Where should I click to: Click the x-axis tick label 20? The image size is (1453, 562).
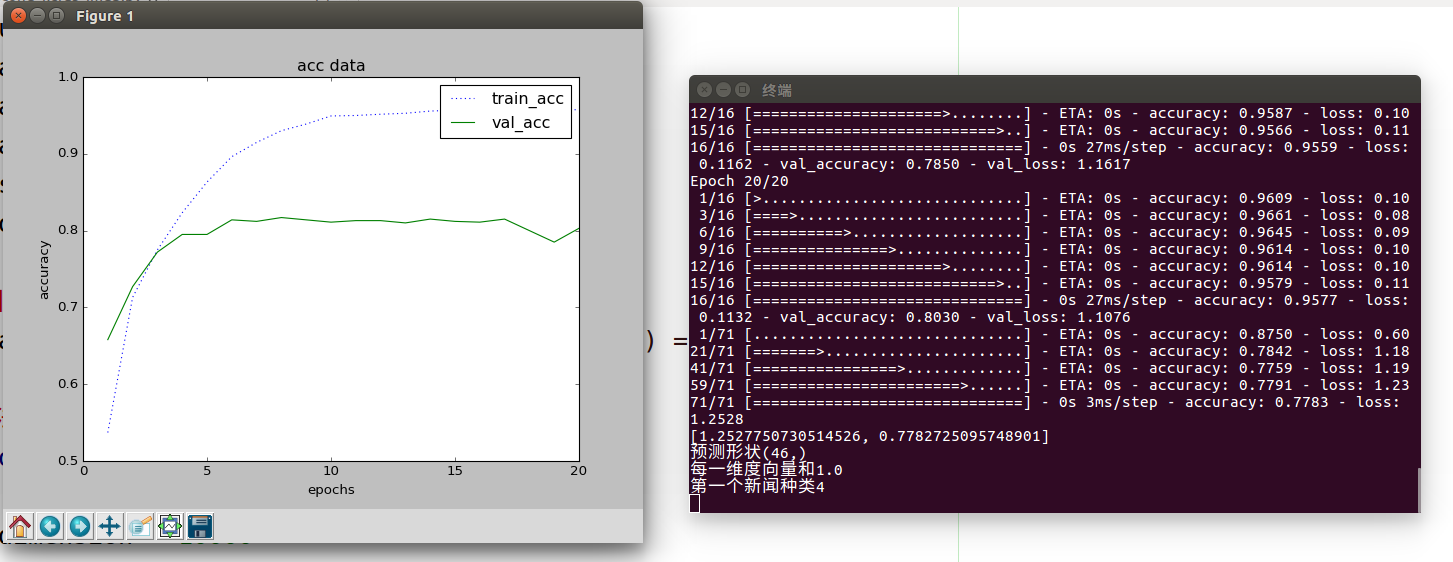click(578, 471)
